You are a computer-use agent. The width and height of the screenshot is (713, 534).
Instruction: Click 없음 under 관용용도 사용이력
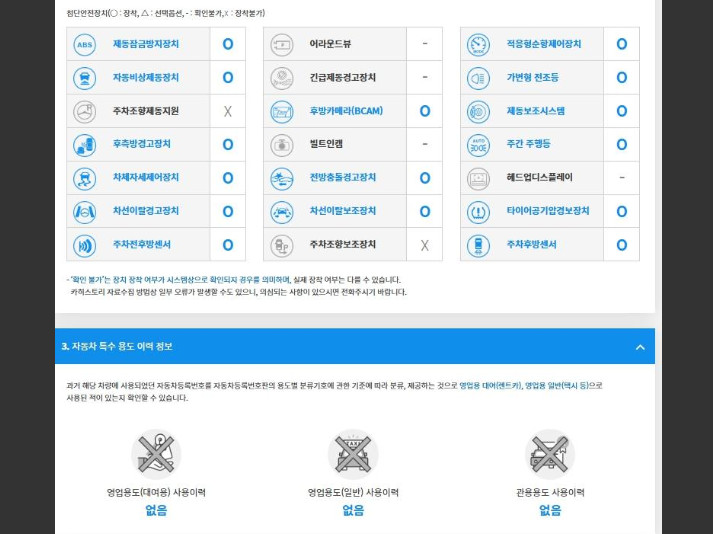coord(550,511)
